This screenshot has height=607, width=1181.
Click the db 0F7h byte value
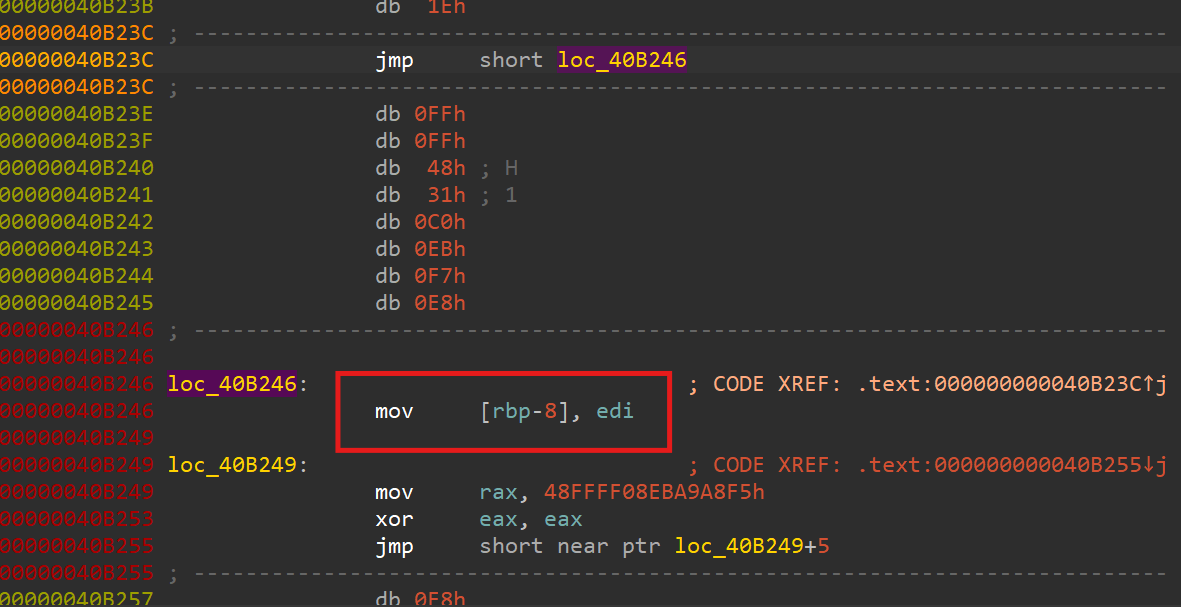point(439,275)
